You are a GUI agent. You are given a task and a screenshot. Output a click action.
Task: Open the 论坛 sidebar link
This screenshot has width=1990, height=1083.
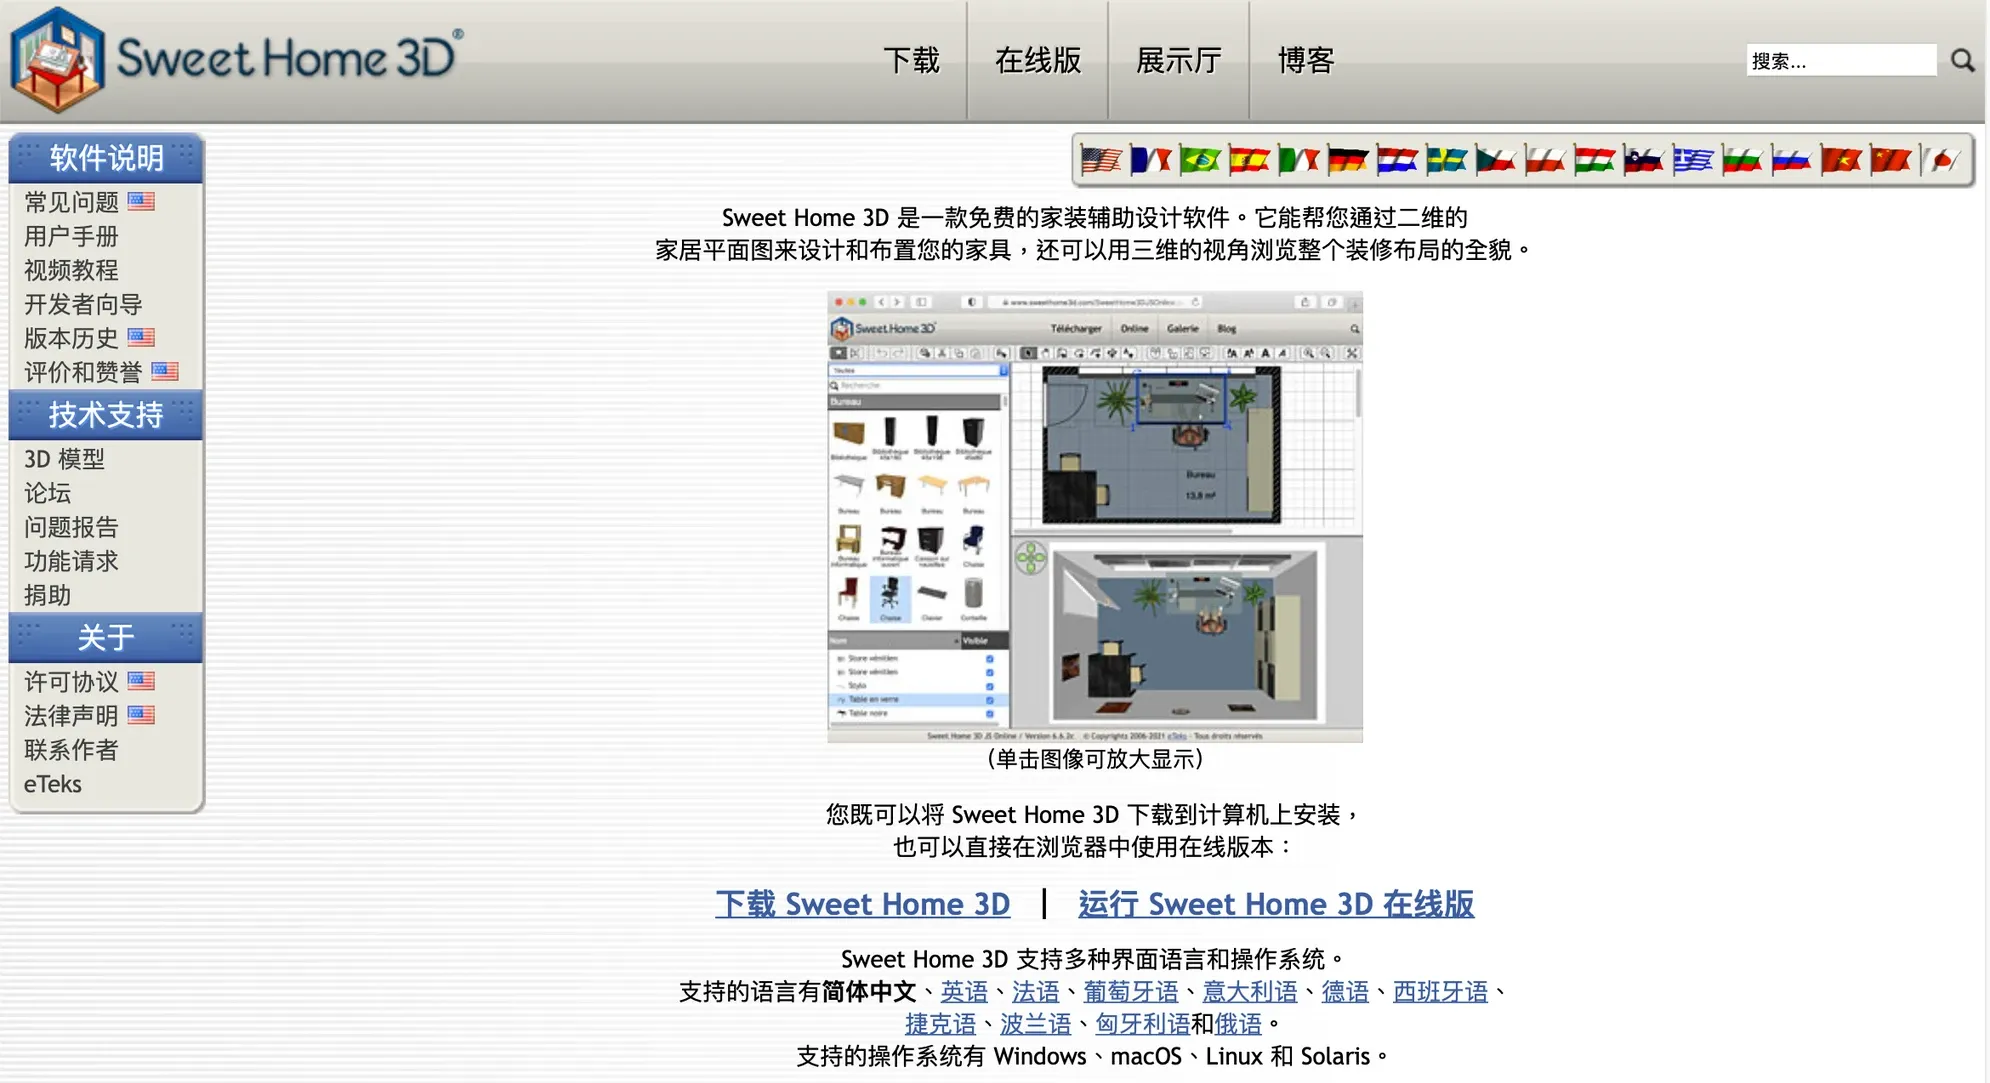[47, 493]
